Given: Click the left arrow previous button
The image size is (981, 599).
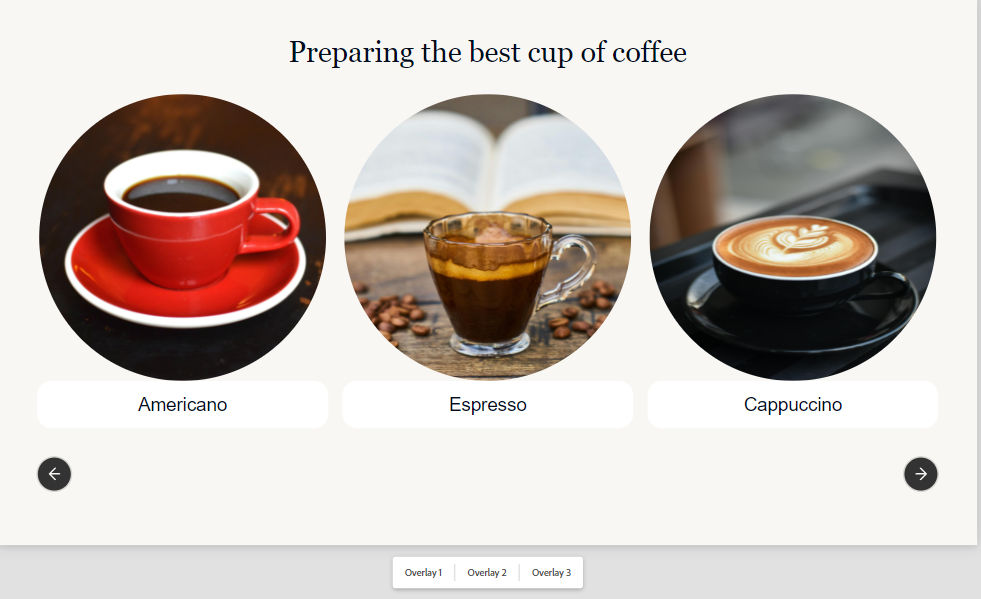Looking at the screenshot, I should click(x=54, y=474).
